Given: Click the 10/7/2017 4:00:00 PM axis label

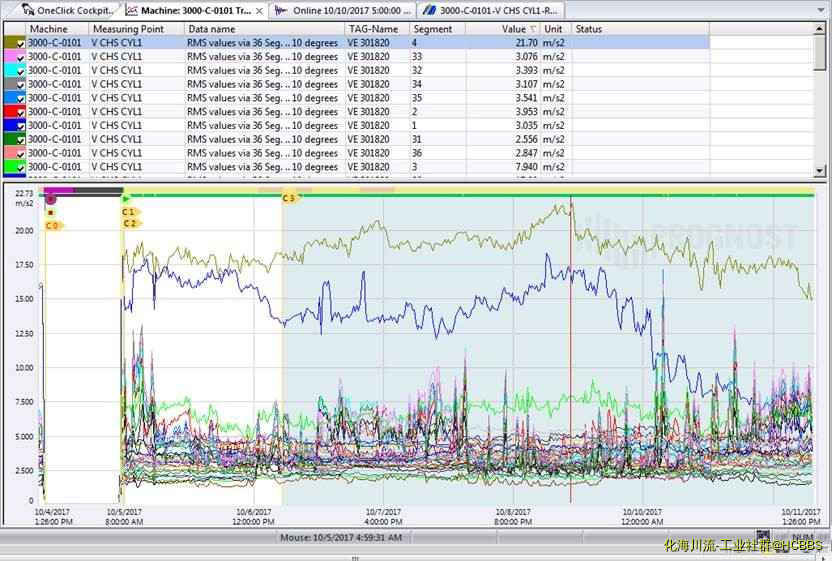Looking at the screenshot, I should (x=383, y=517).
